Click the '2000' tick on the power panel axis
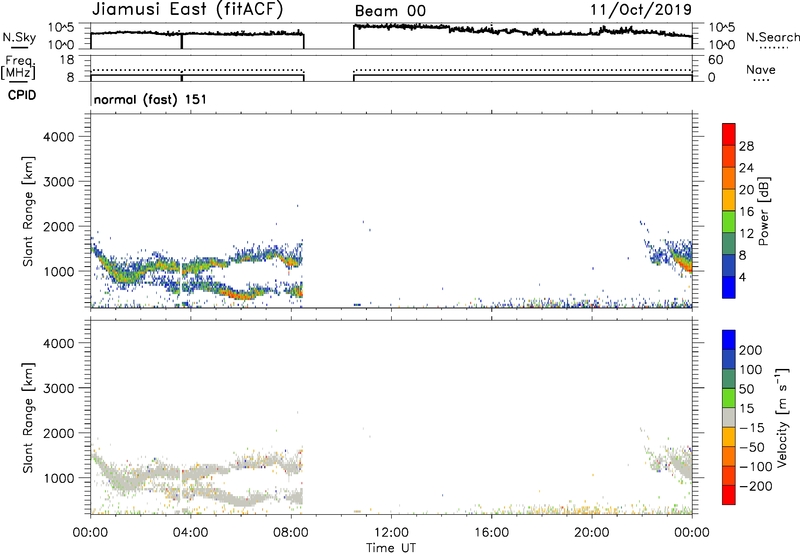 pos(58,226)
